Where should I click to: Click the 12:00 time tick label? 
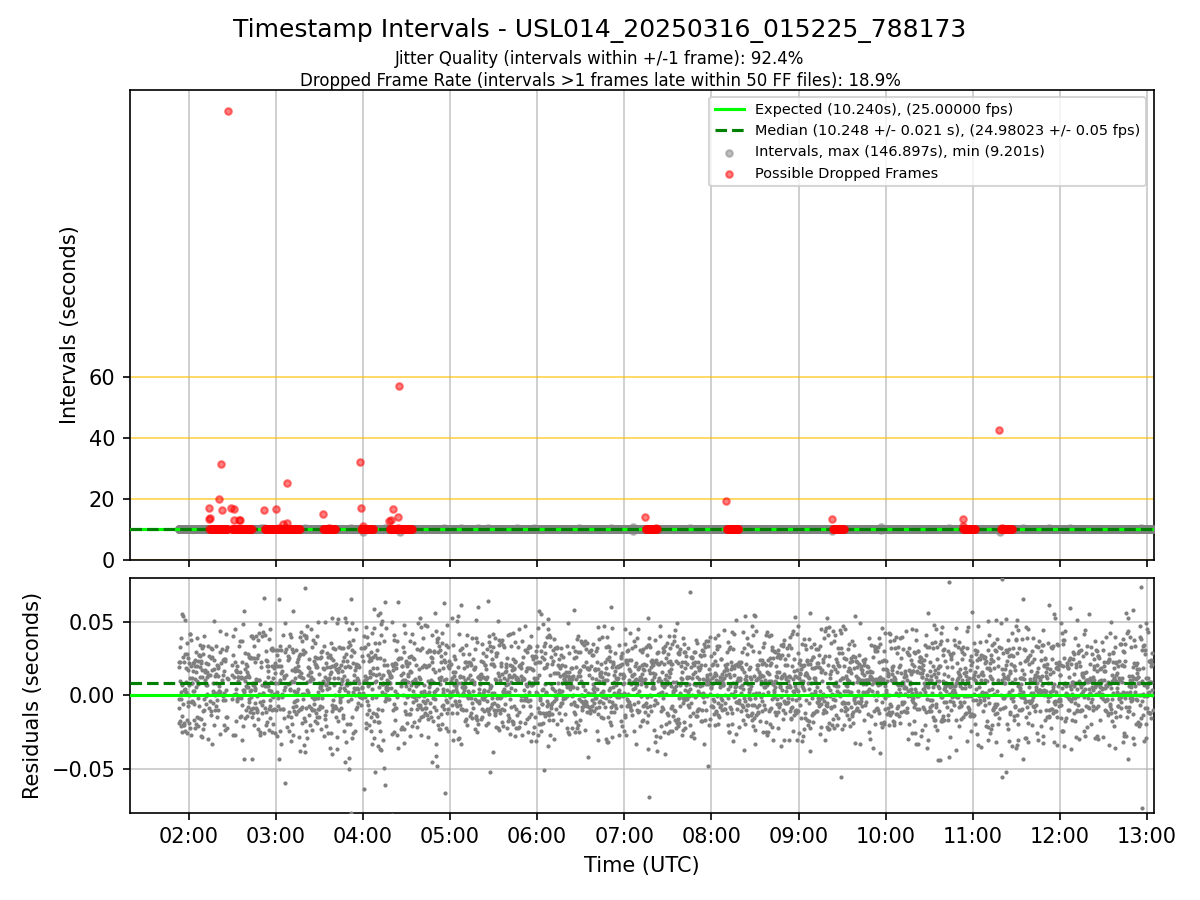pyautogui.click(x=1059, y=834)
